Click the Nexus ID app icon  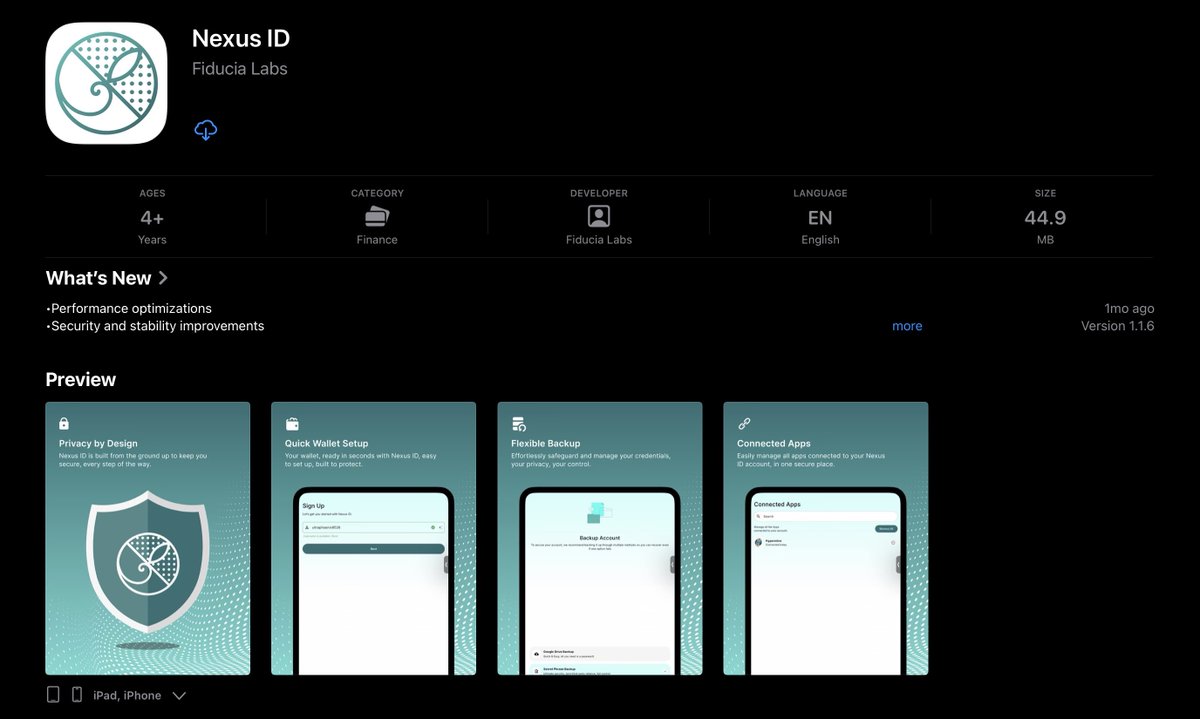coord(106,83)
